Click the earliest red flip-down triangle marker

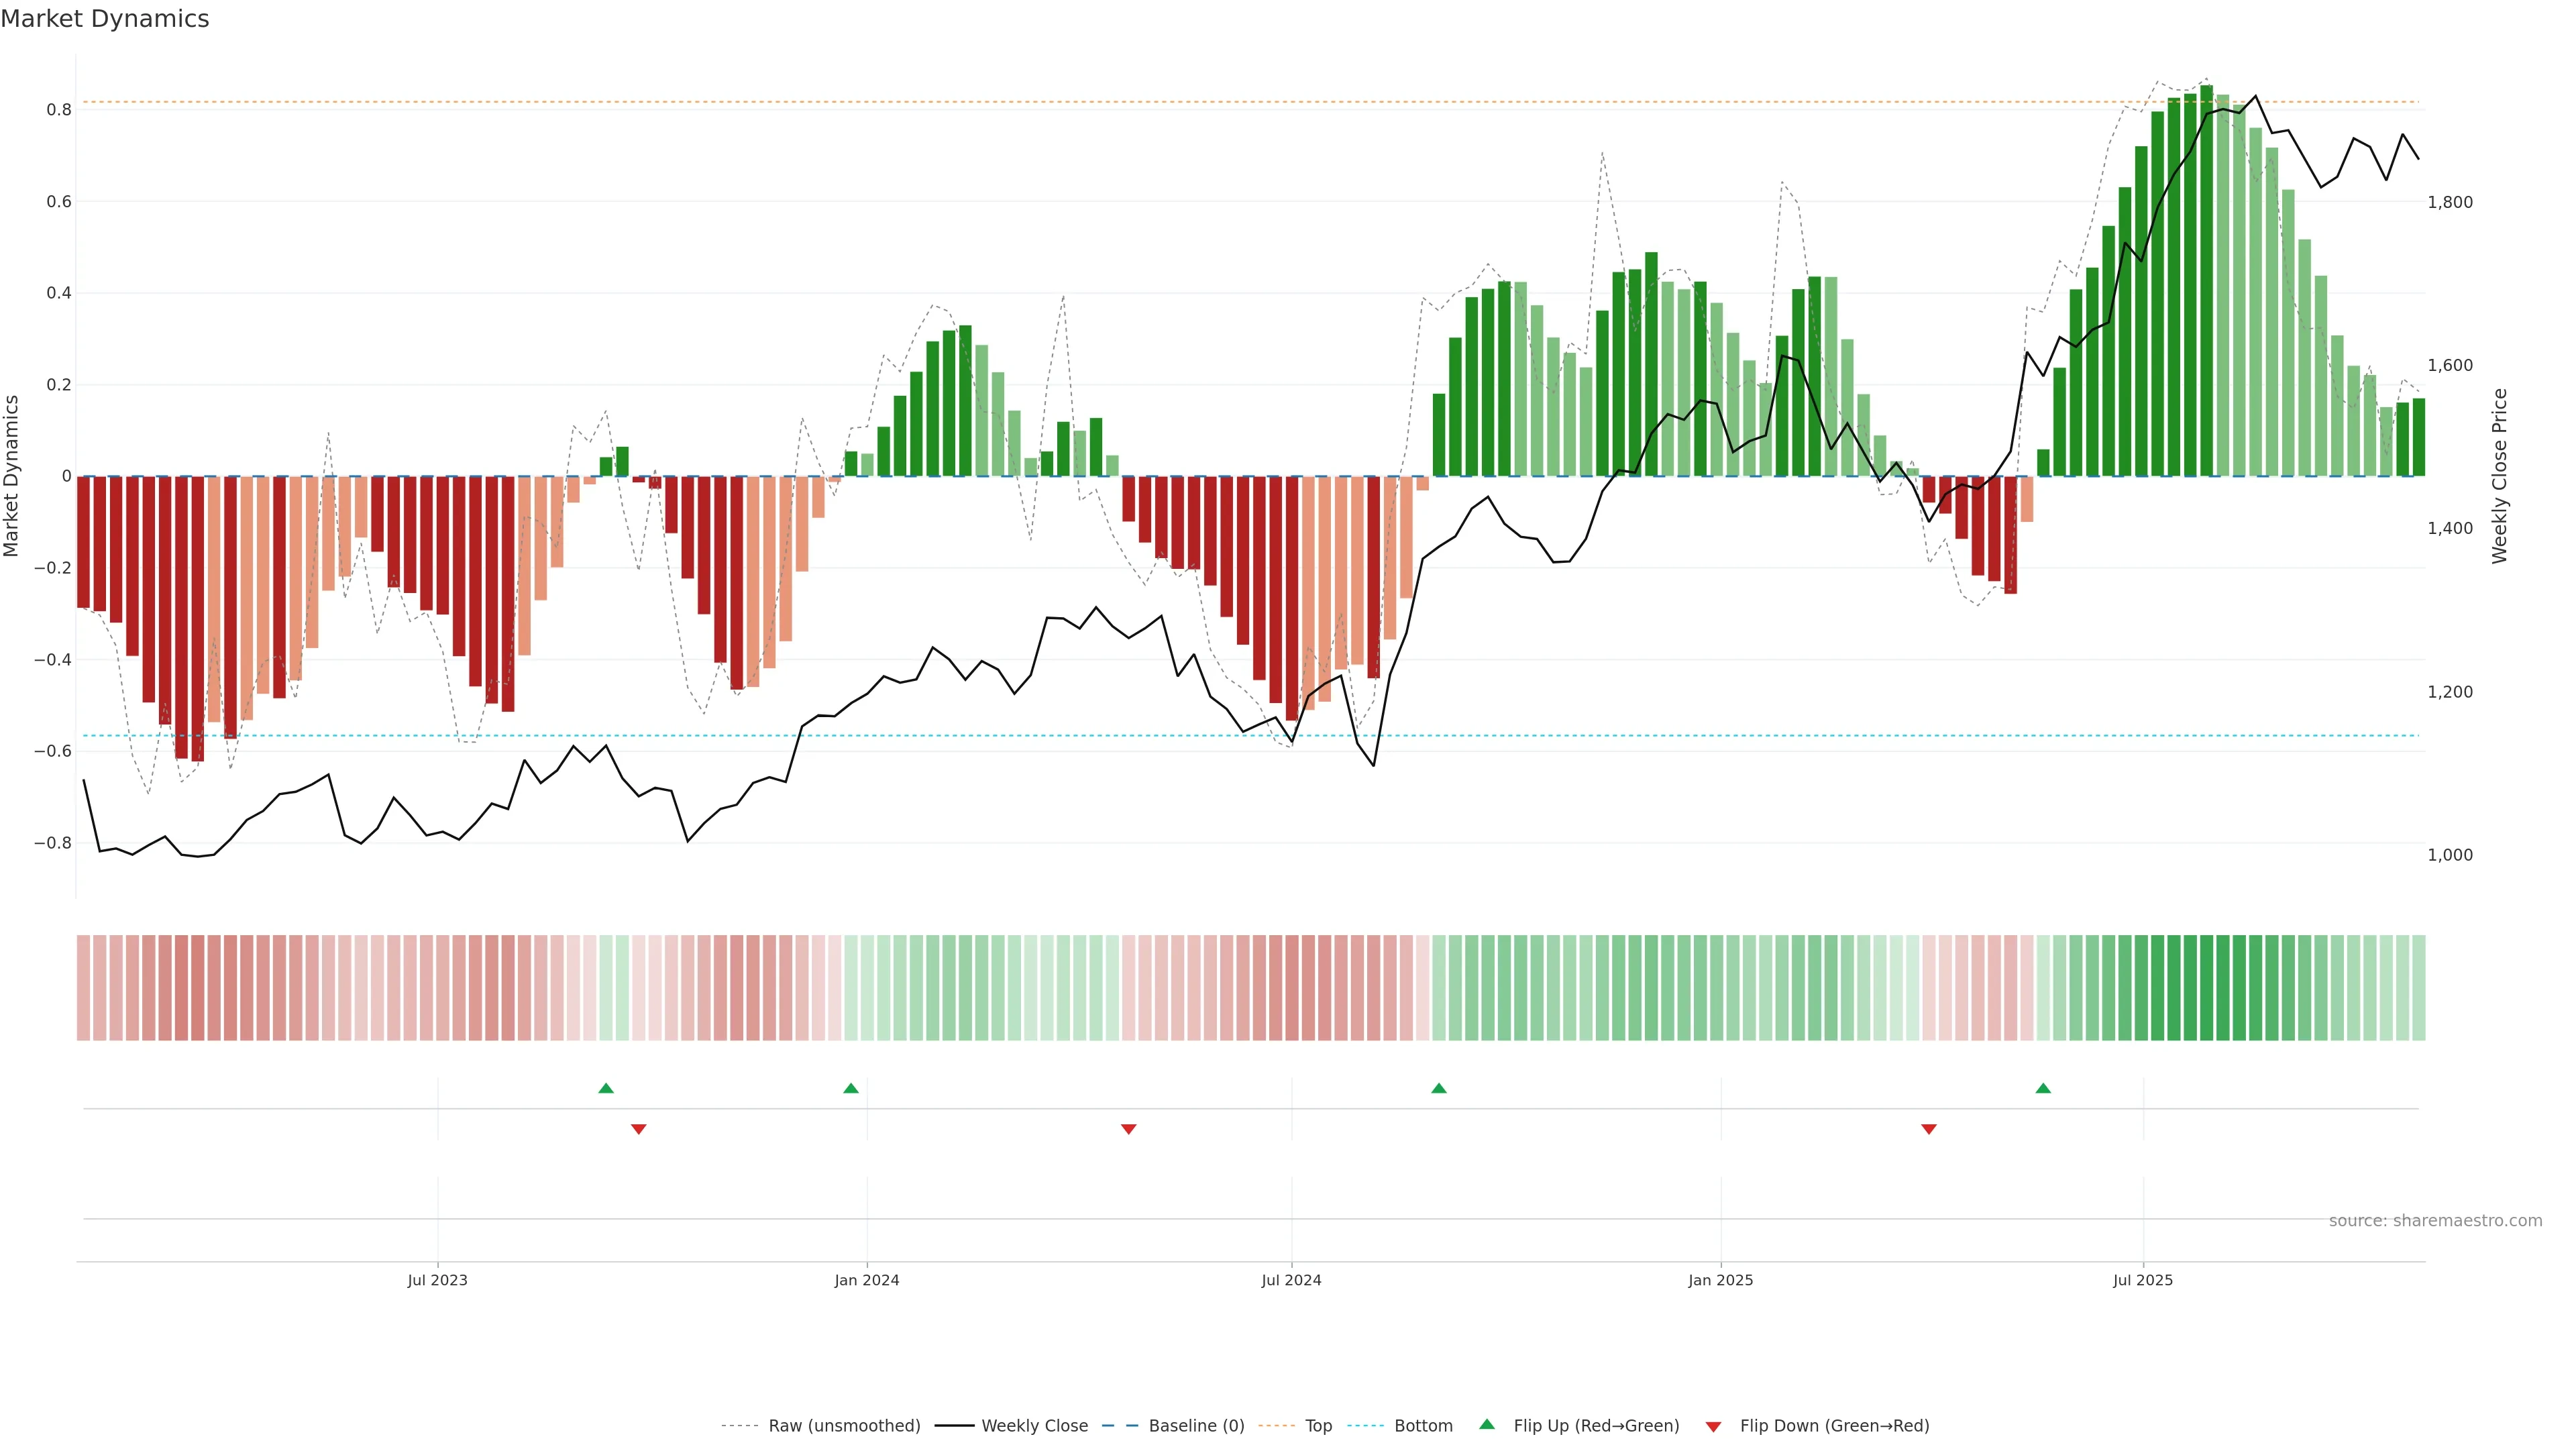pos(638,1129)
